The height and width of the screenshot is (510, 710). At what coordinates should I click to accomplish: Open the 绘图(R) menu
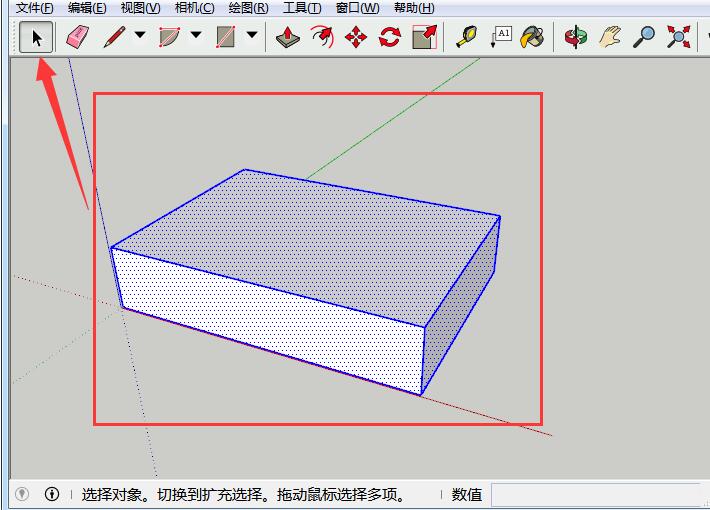248,8
